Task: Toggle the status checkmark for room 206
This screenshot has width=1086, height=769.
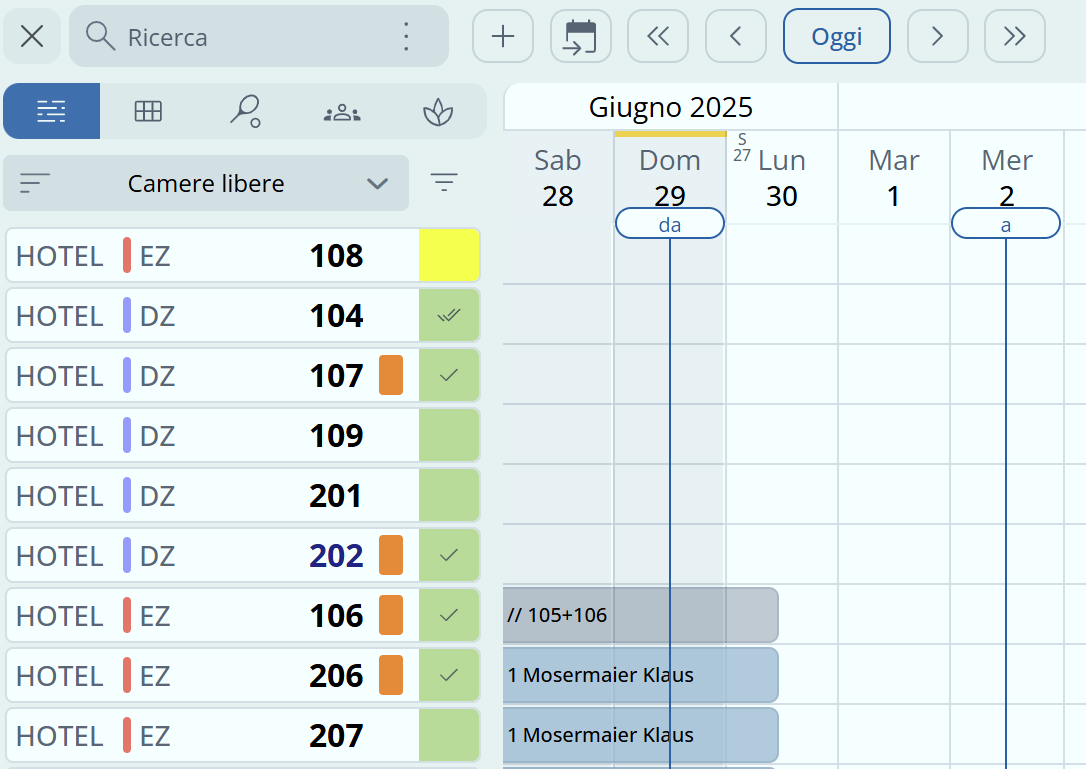Action: (449, 675)
